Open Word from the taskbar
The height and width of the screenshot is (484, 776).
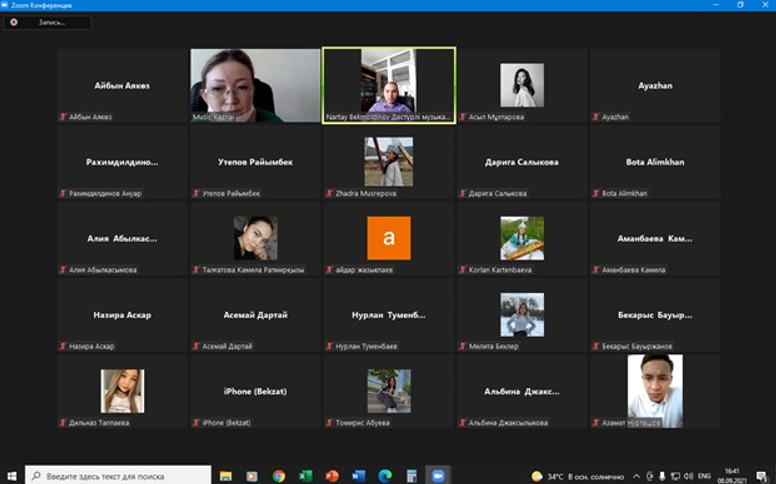358,476
